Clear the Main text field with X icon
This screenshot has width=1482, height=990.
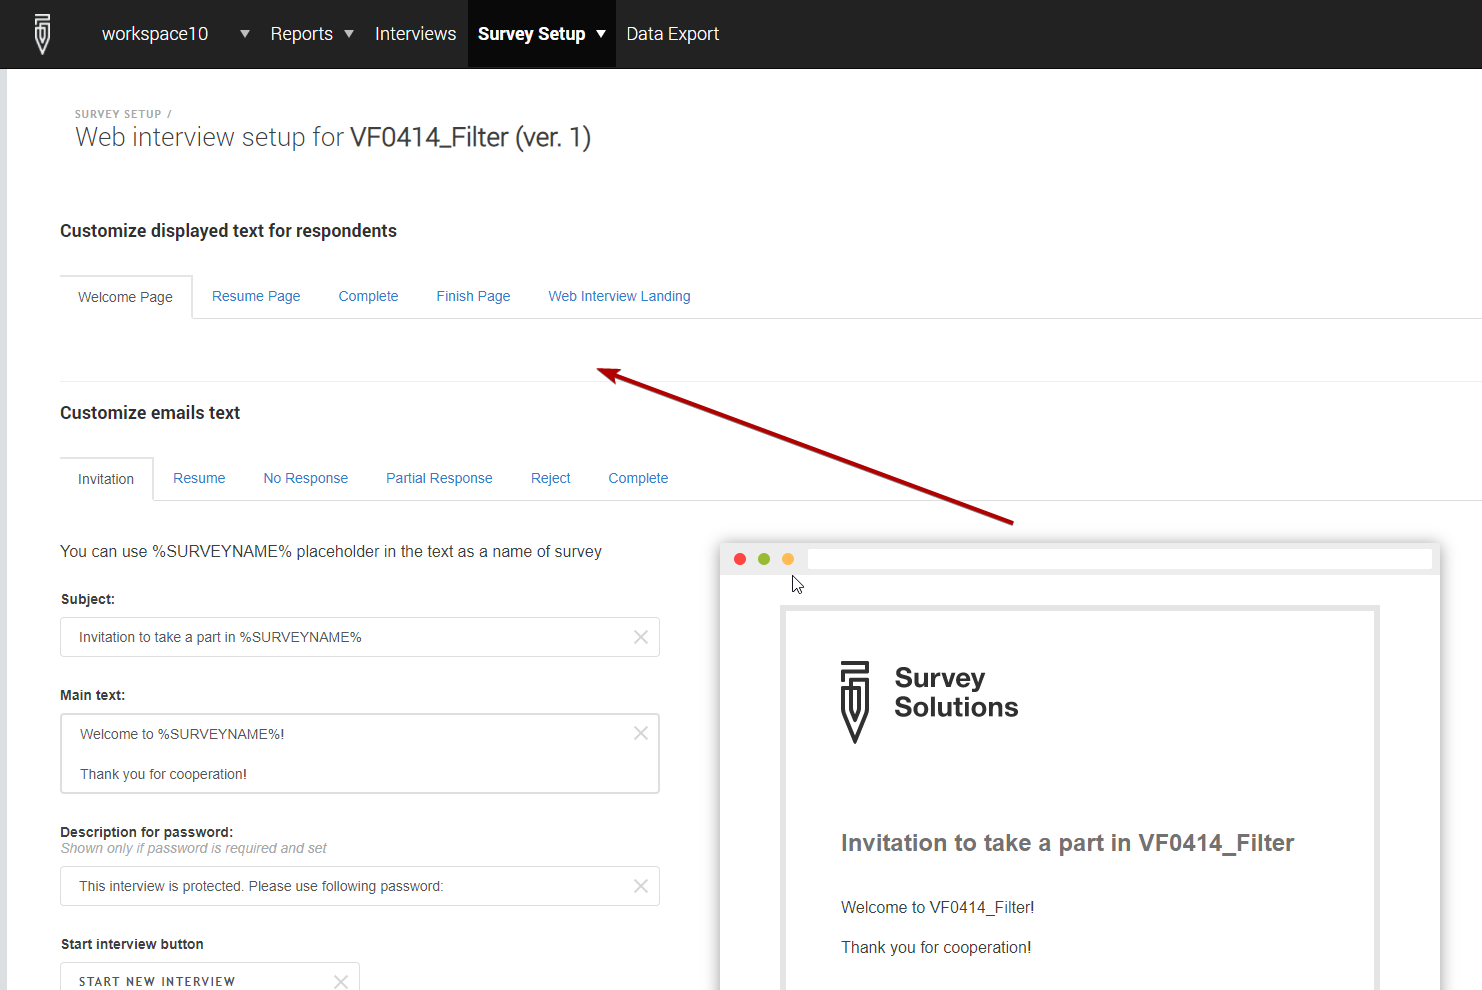pyautogui.click(x=641, y=733)
